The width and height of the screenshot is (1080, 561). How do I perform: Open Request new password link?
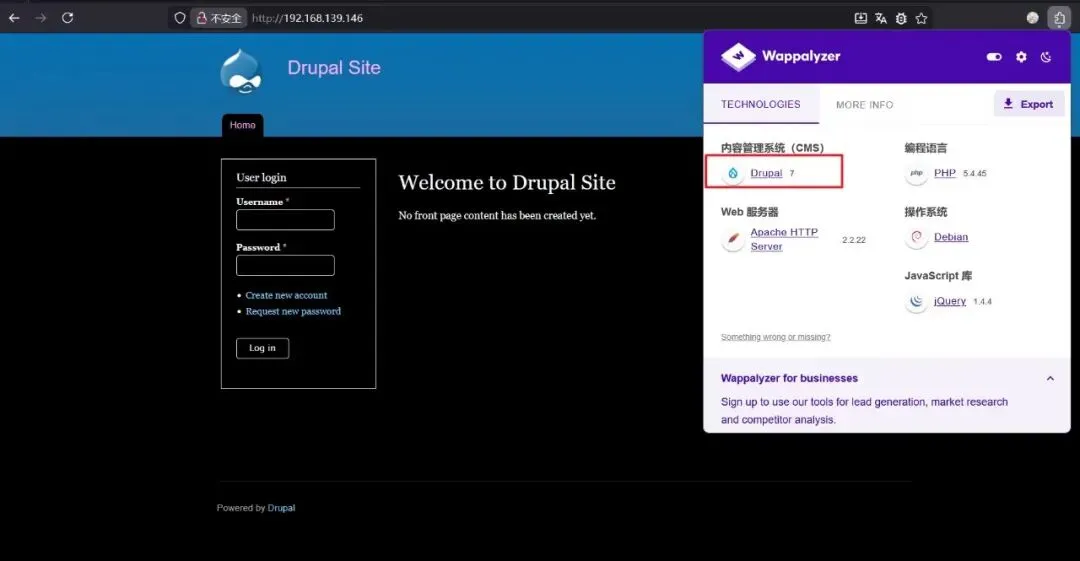pyautogui.click(x=293, y=312)
